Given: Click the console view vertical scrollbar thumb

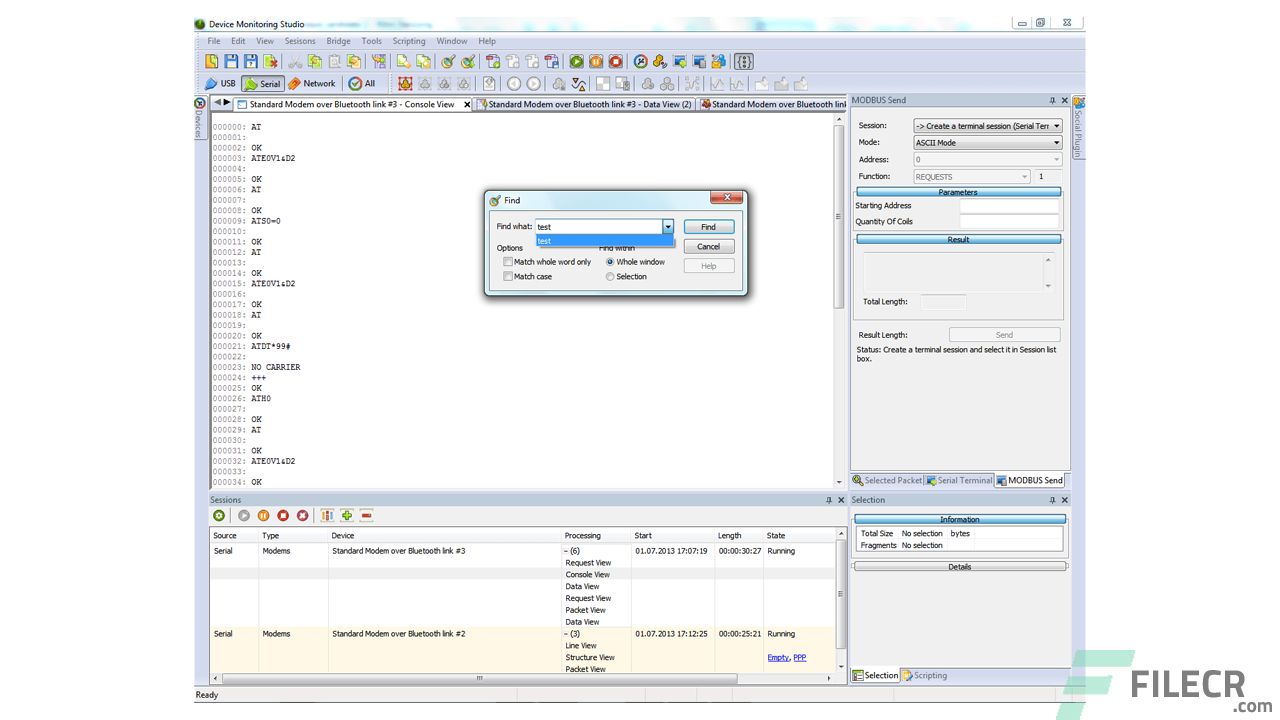Looking at the screenshot, I should (x=838, y=216).
